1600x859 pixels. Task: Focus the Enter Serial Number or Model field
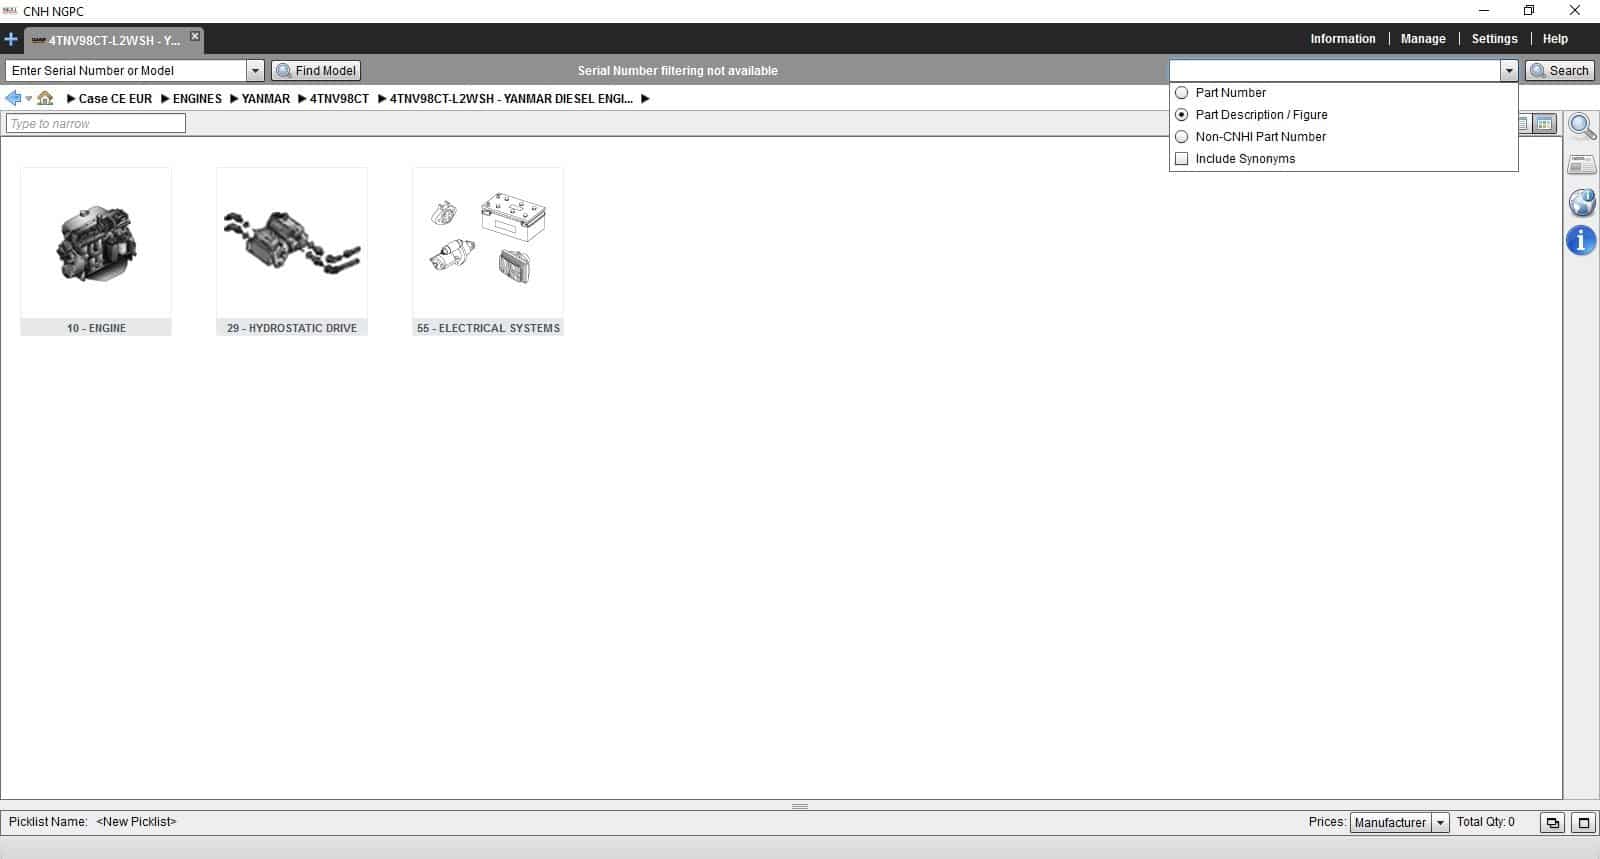coord(126,71)
